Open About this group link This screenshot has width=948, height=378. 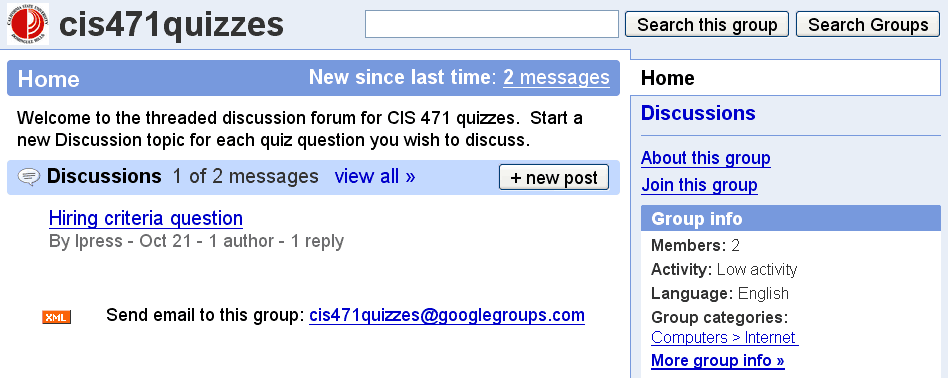[x=706, y=158]
